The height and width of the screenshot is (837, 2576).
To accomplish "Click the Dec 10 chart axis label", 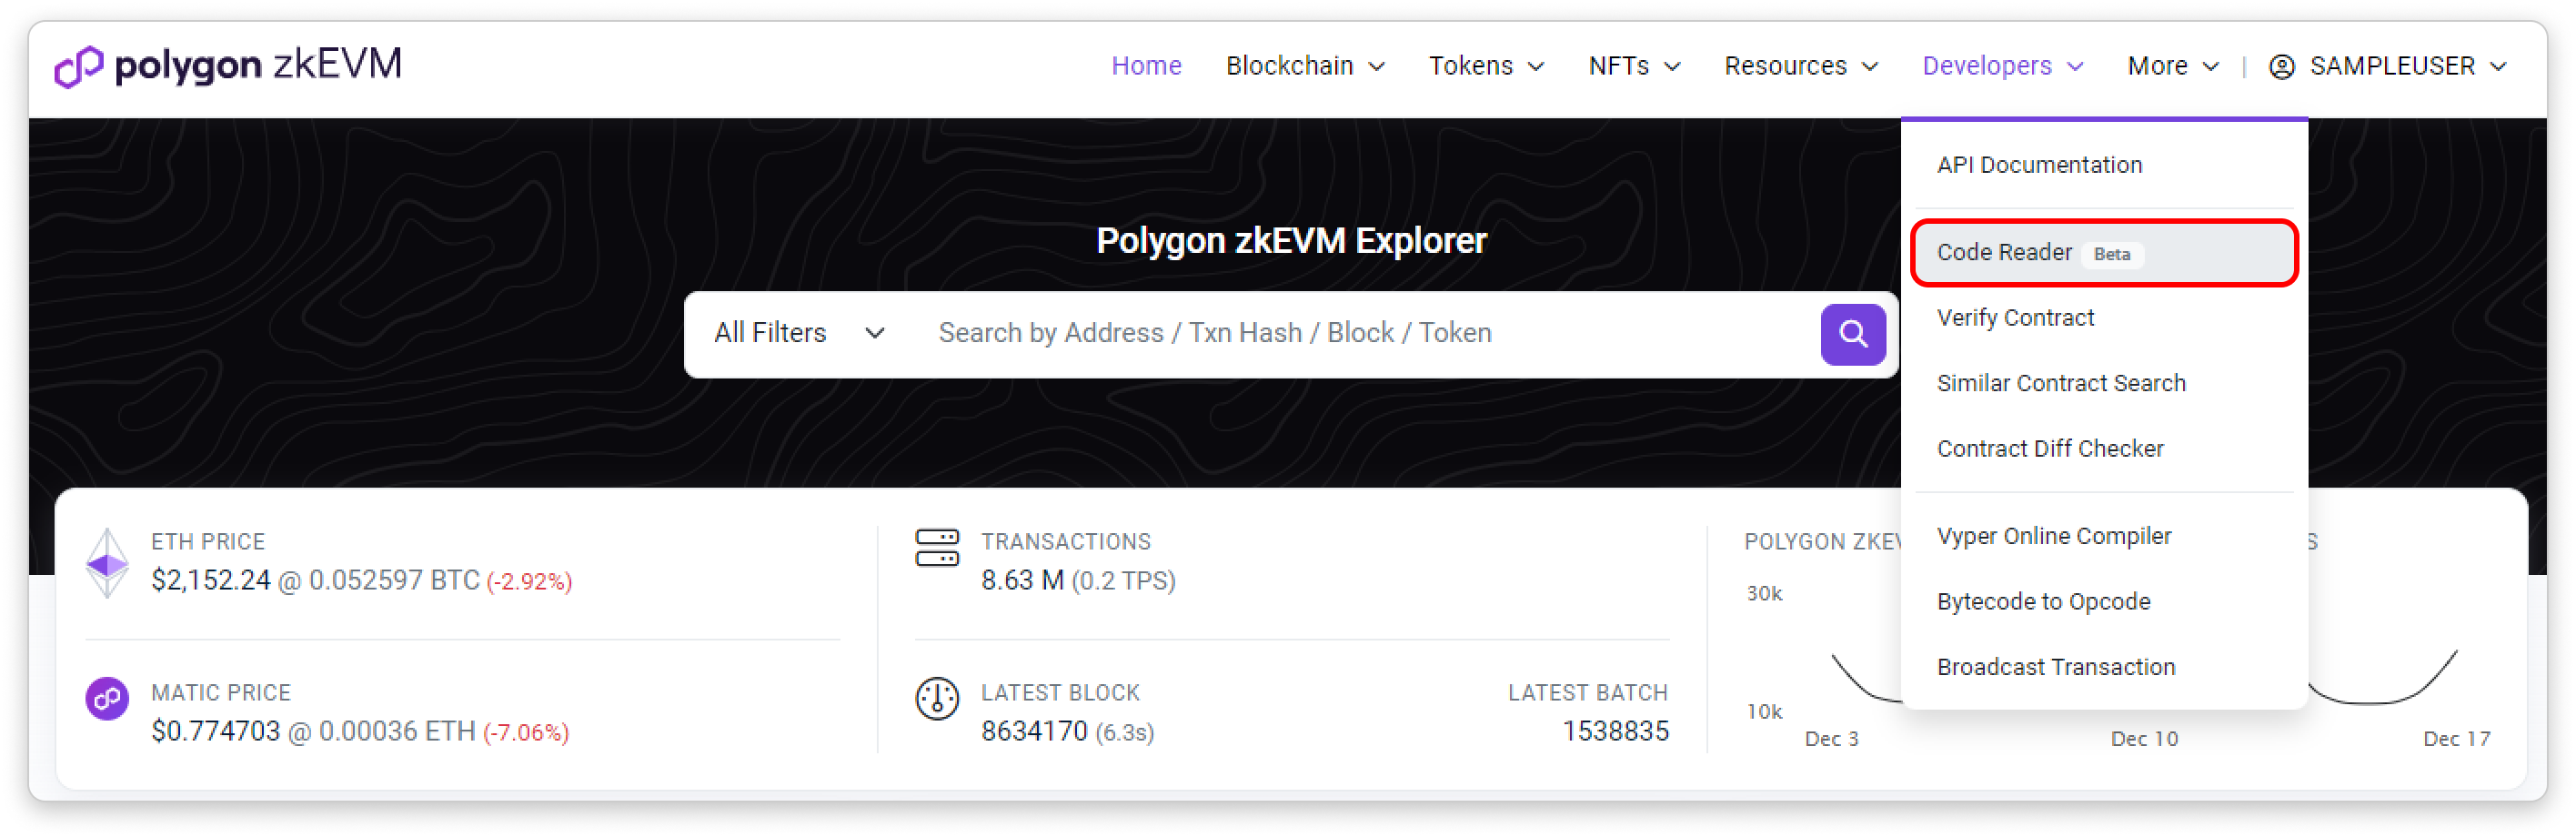I will [2143, 739].
